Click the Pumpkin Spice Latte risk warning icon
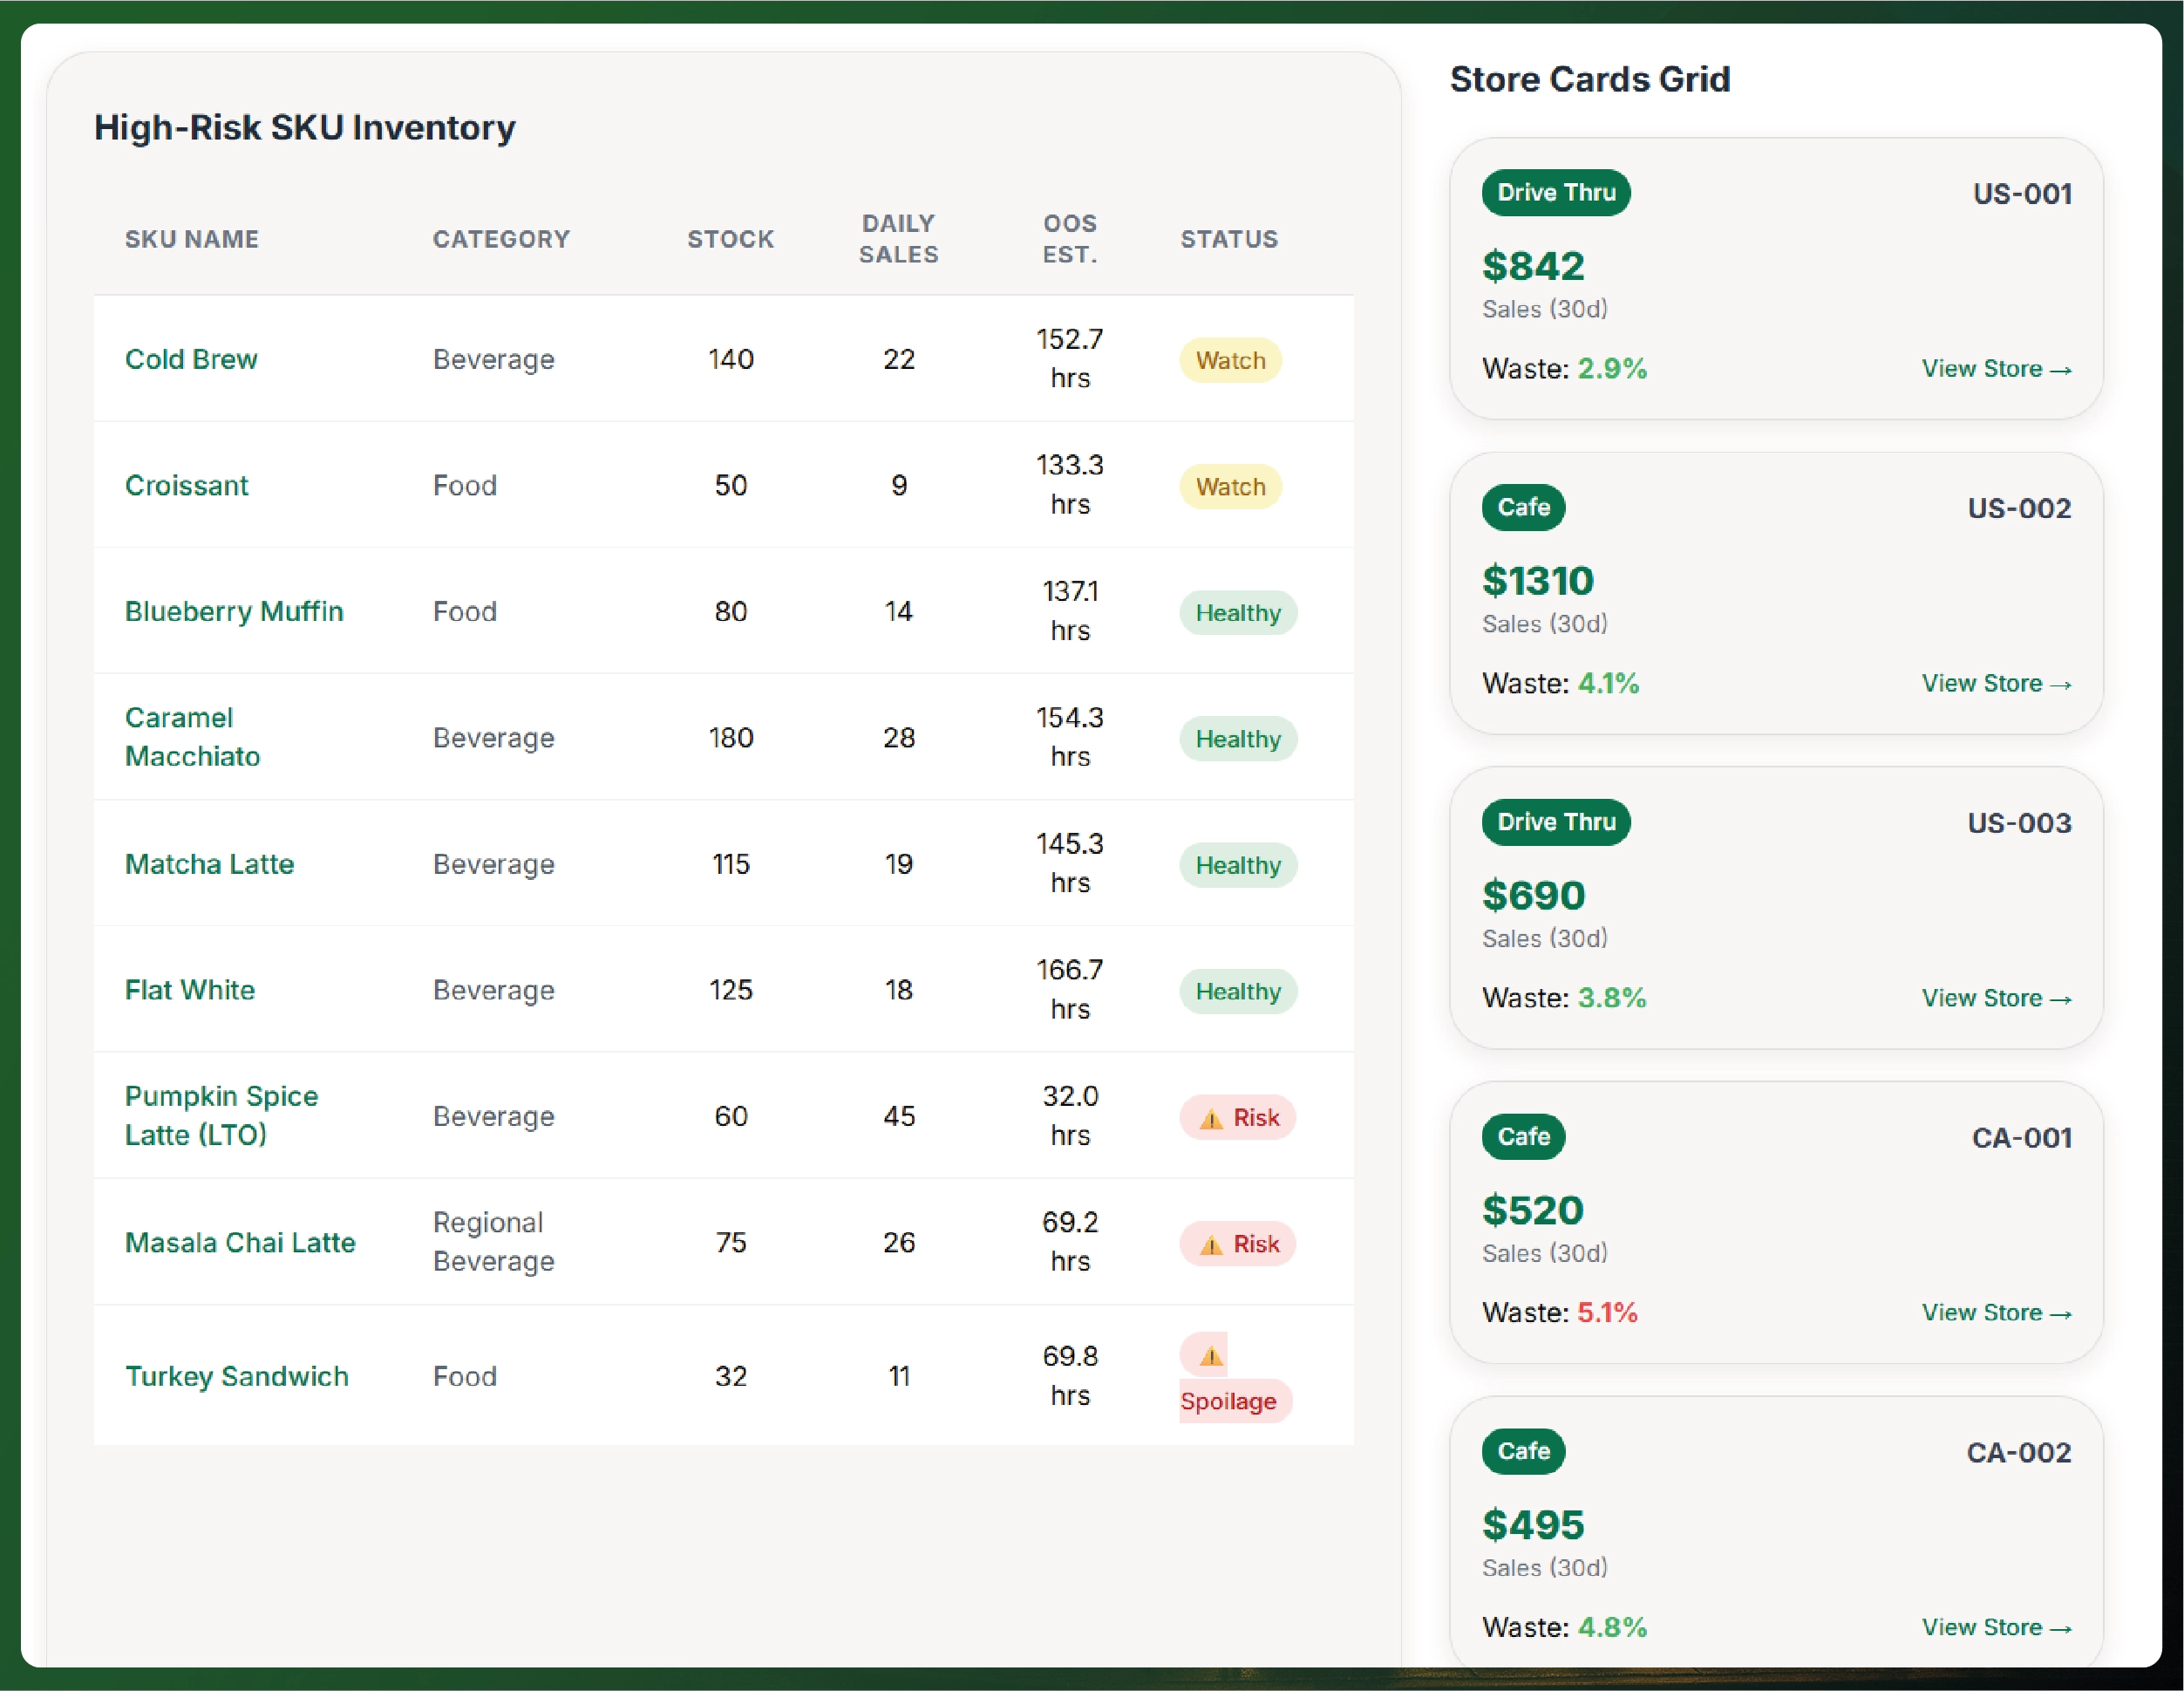2184x1691 pixels. click(1210, 1118)
